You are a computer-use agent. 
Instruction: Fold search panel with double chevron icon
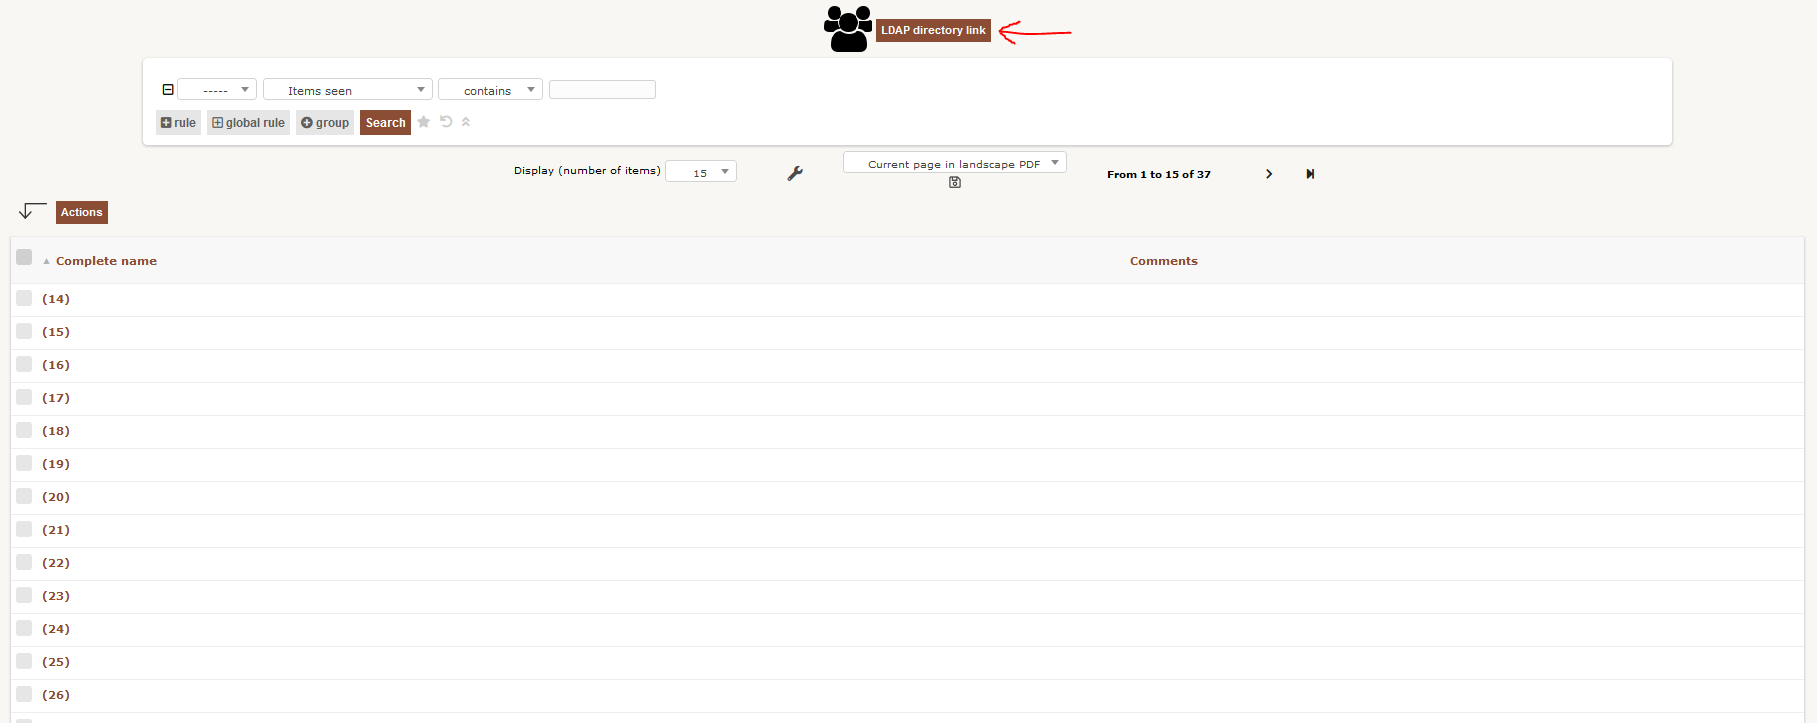pos(466,121)
